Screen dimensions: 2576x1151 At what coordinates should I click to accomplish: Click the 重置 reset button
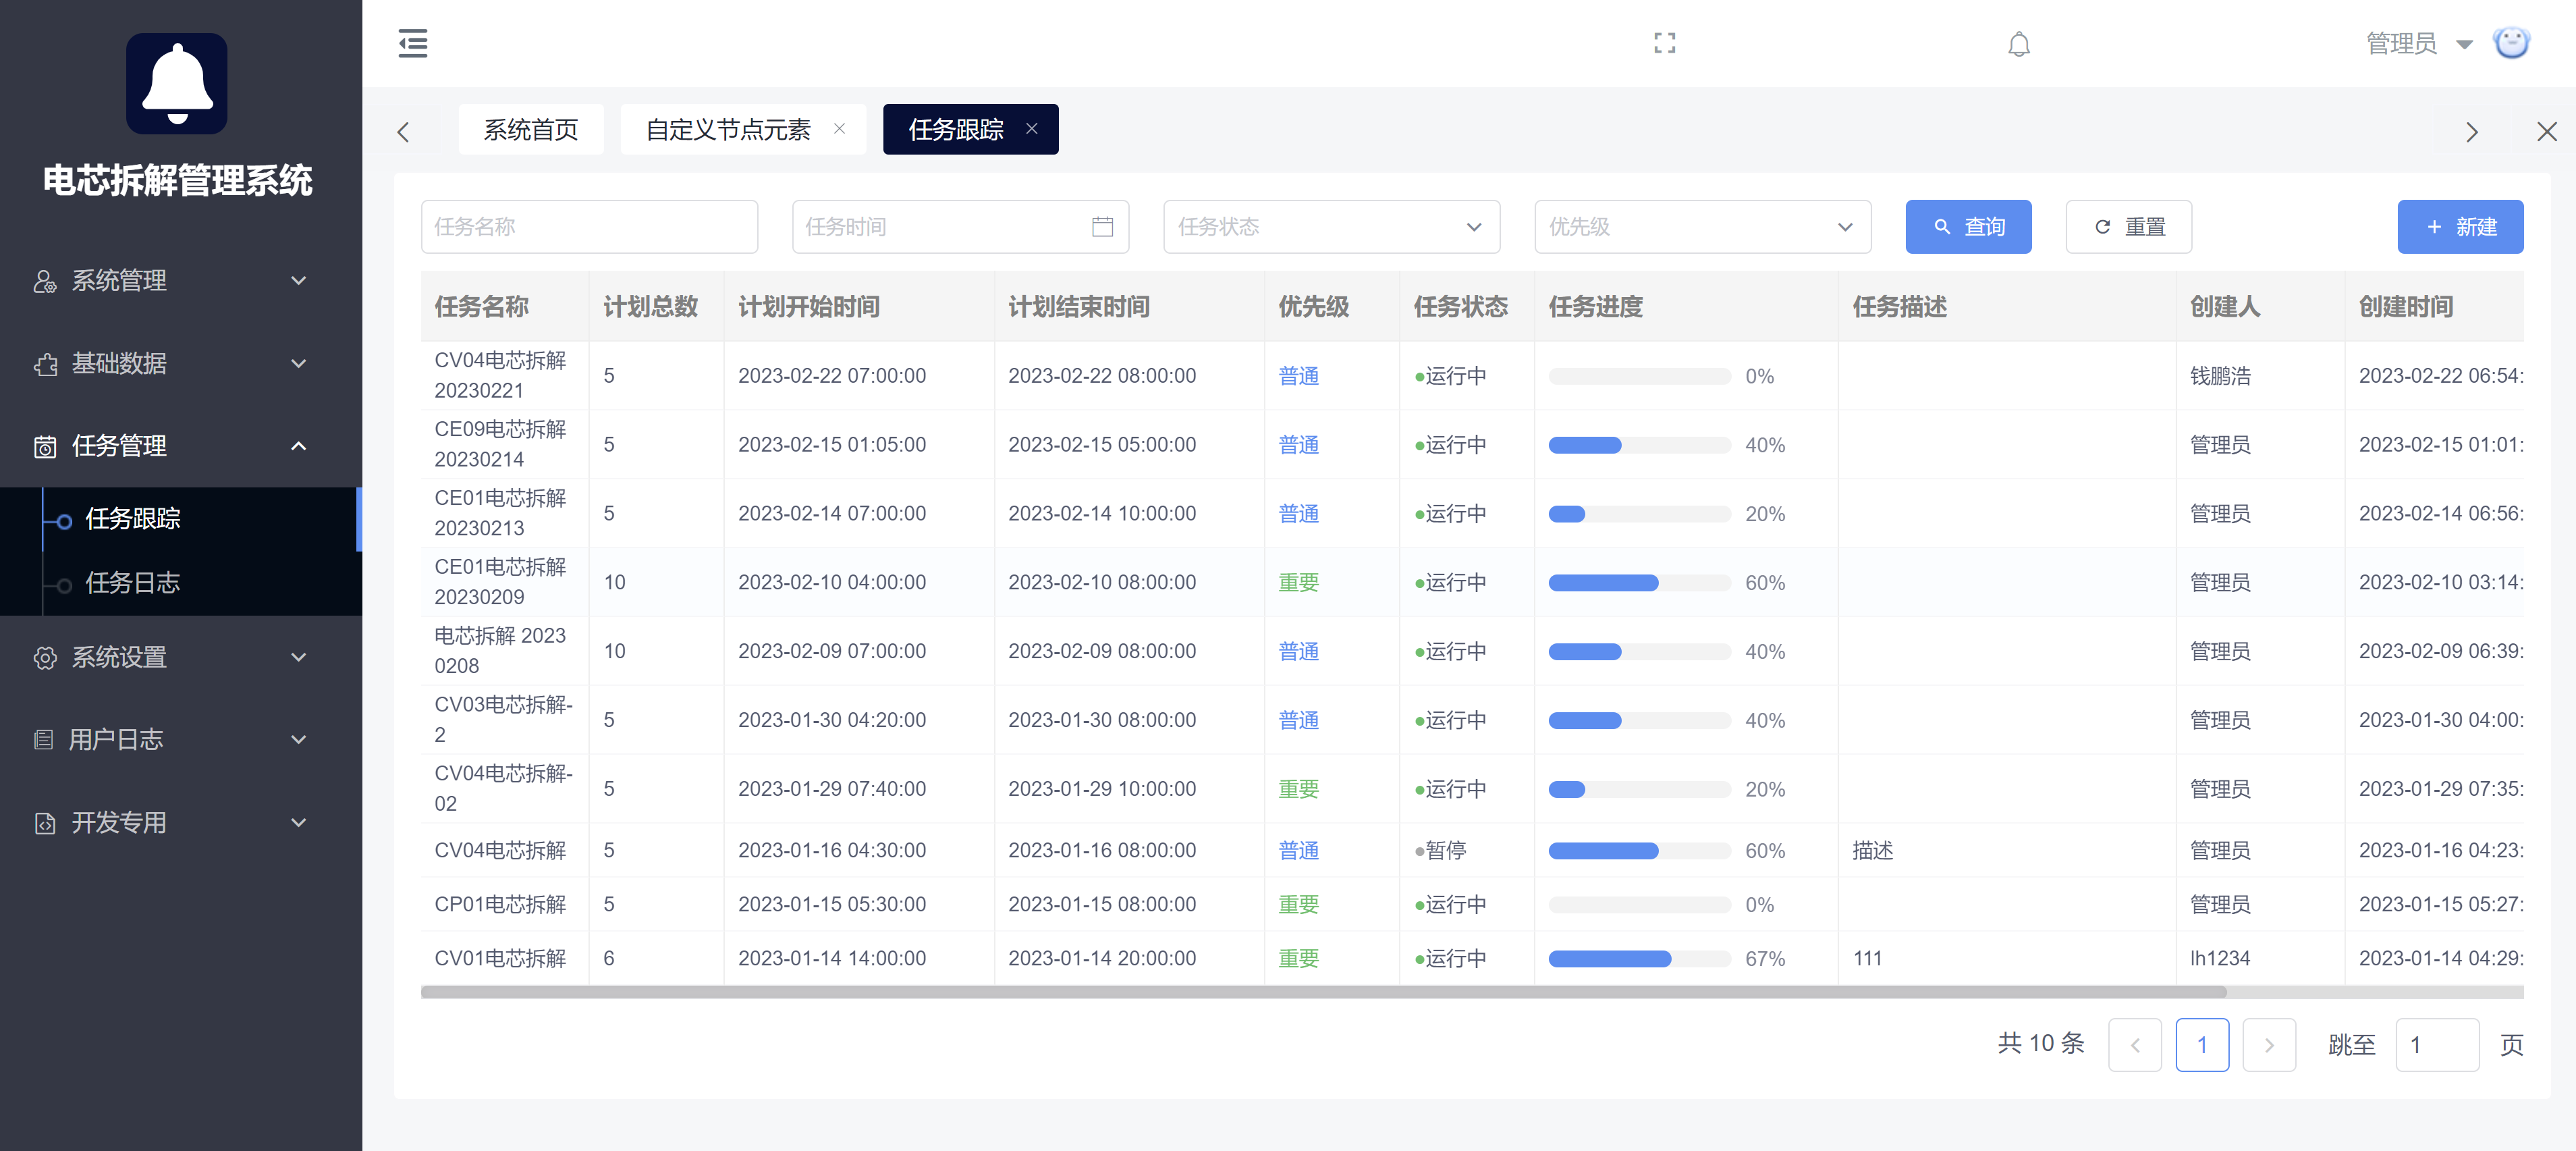tap(2128, 227)
